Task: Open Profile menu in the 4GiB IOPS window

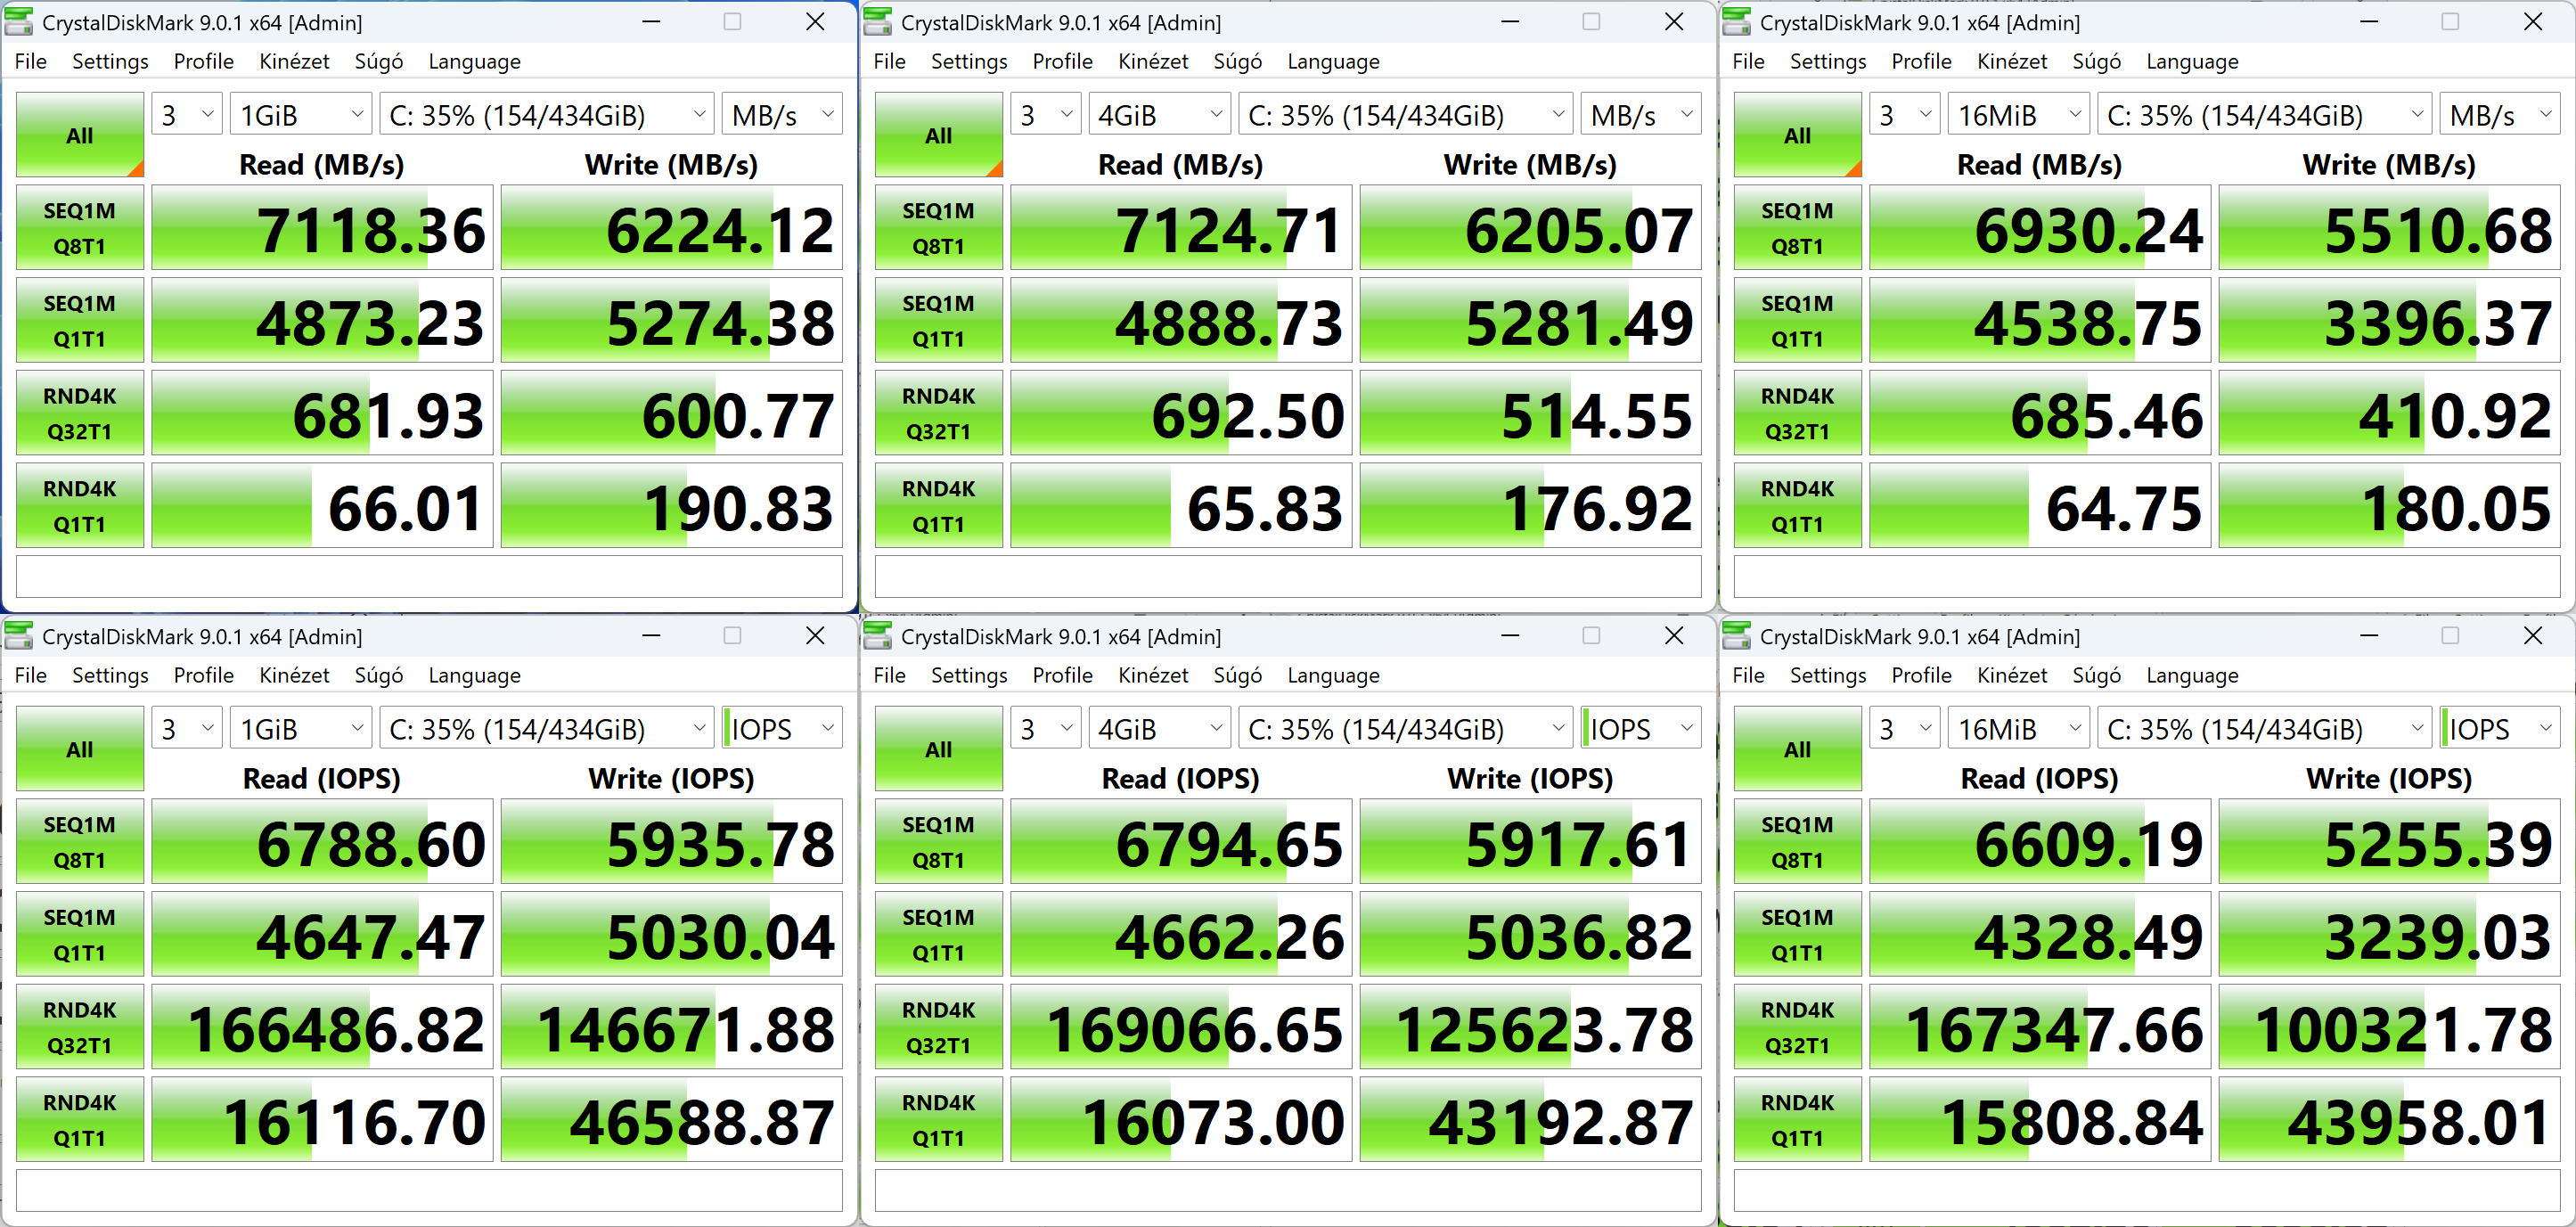Action: click(1061, 676)
